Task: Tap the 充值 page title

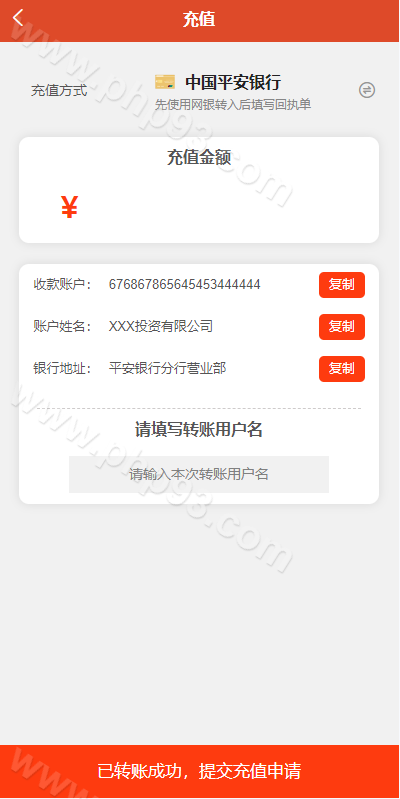Action: click(199, 19)
